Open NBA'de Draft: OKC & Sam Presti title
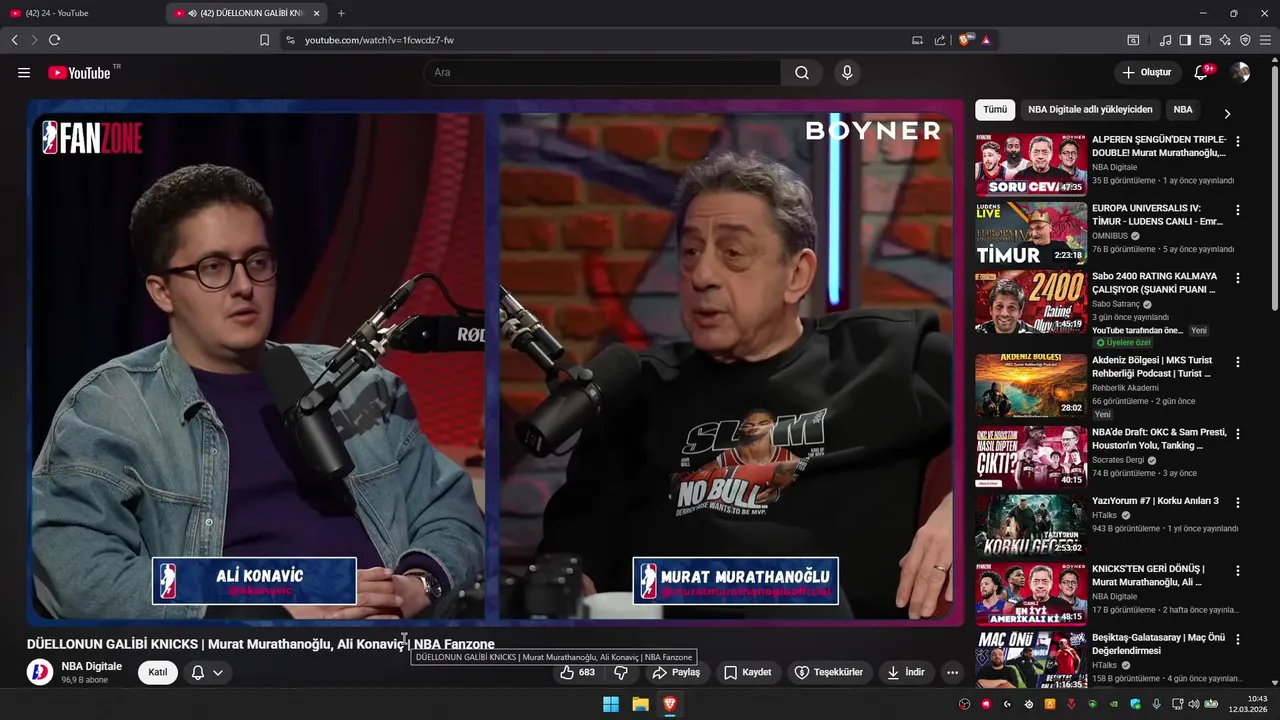Screen dimensions: 1280x720 1158,439
